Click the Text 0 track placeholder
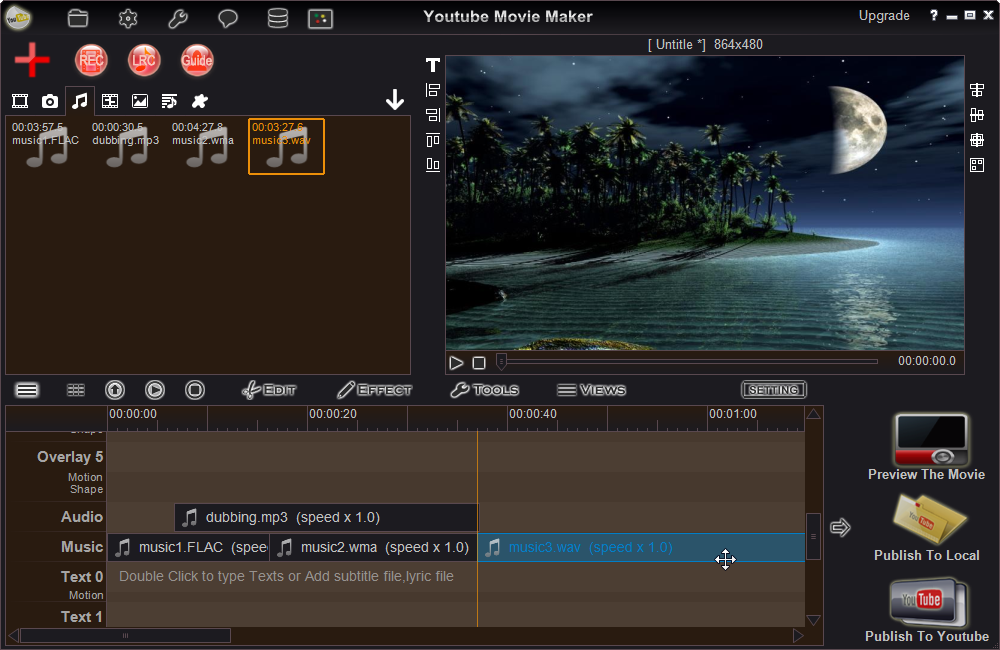1000x650 pixels. pyautogui.click(x=286, y=577)
